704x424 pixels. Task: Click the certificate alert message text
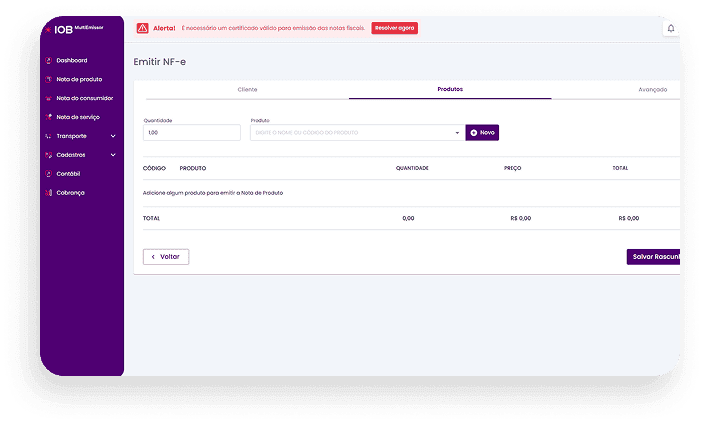tap(273, 28)
